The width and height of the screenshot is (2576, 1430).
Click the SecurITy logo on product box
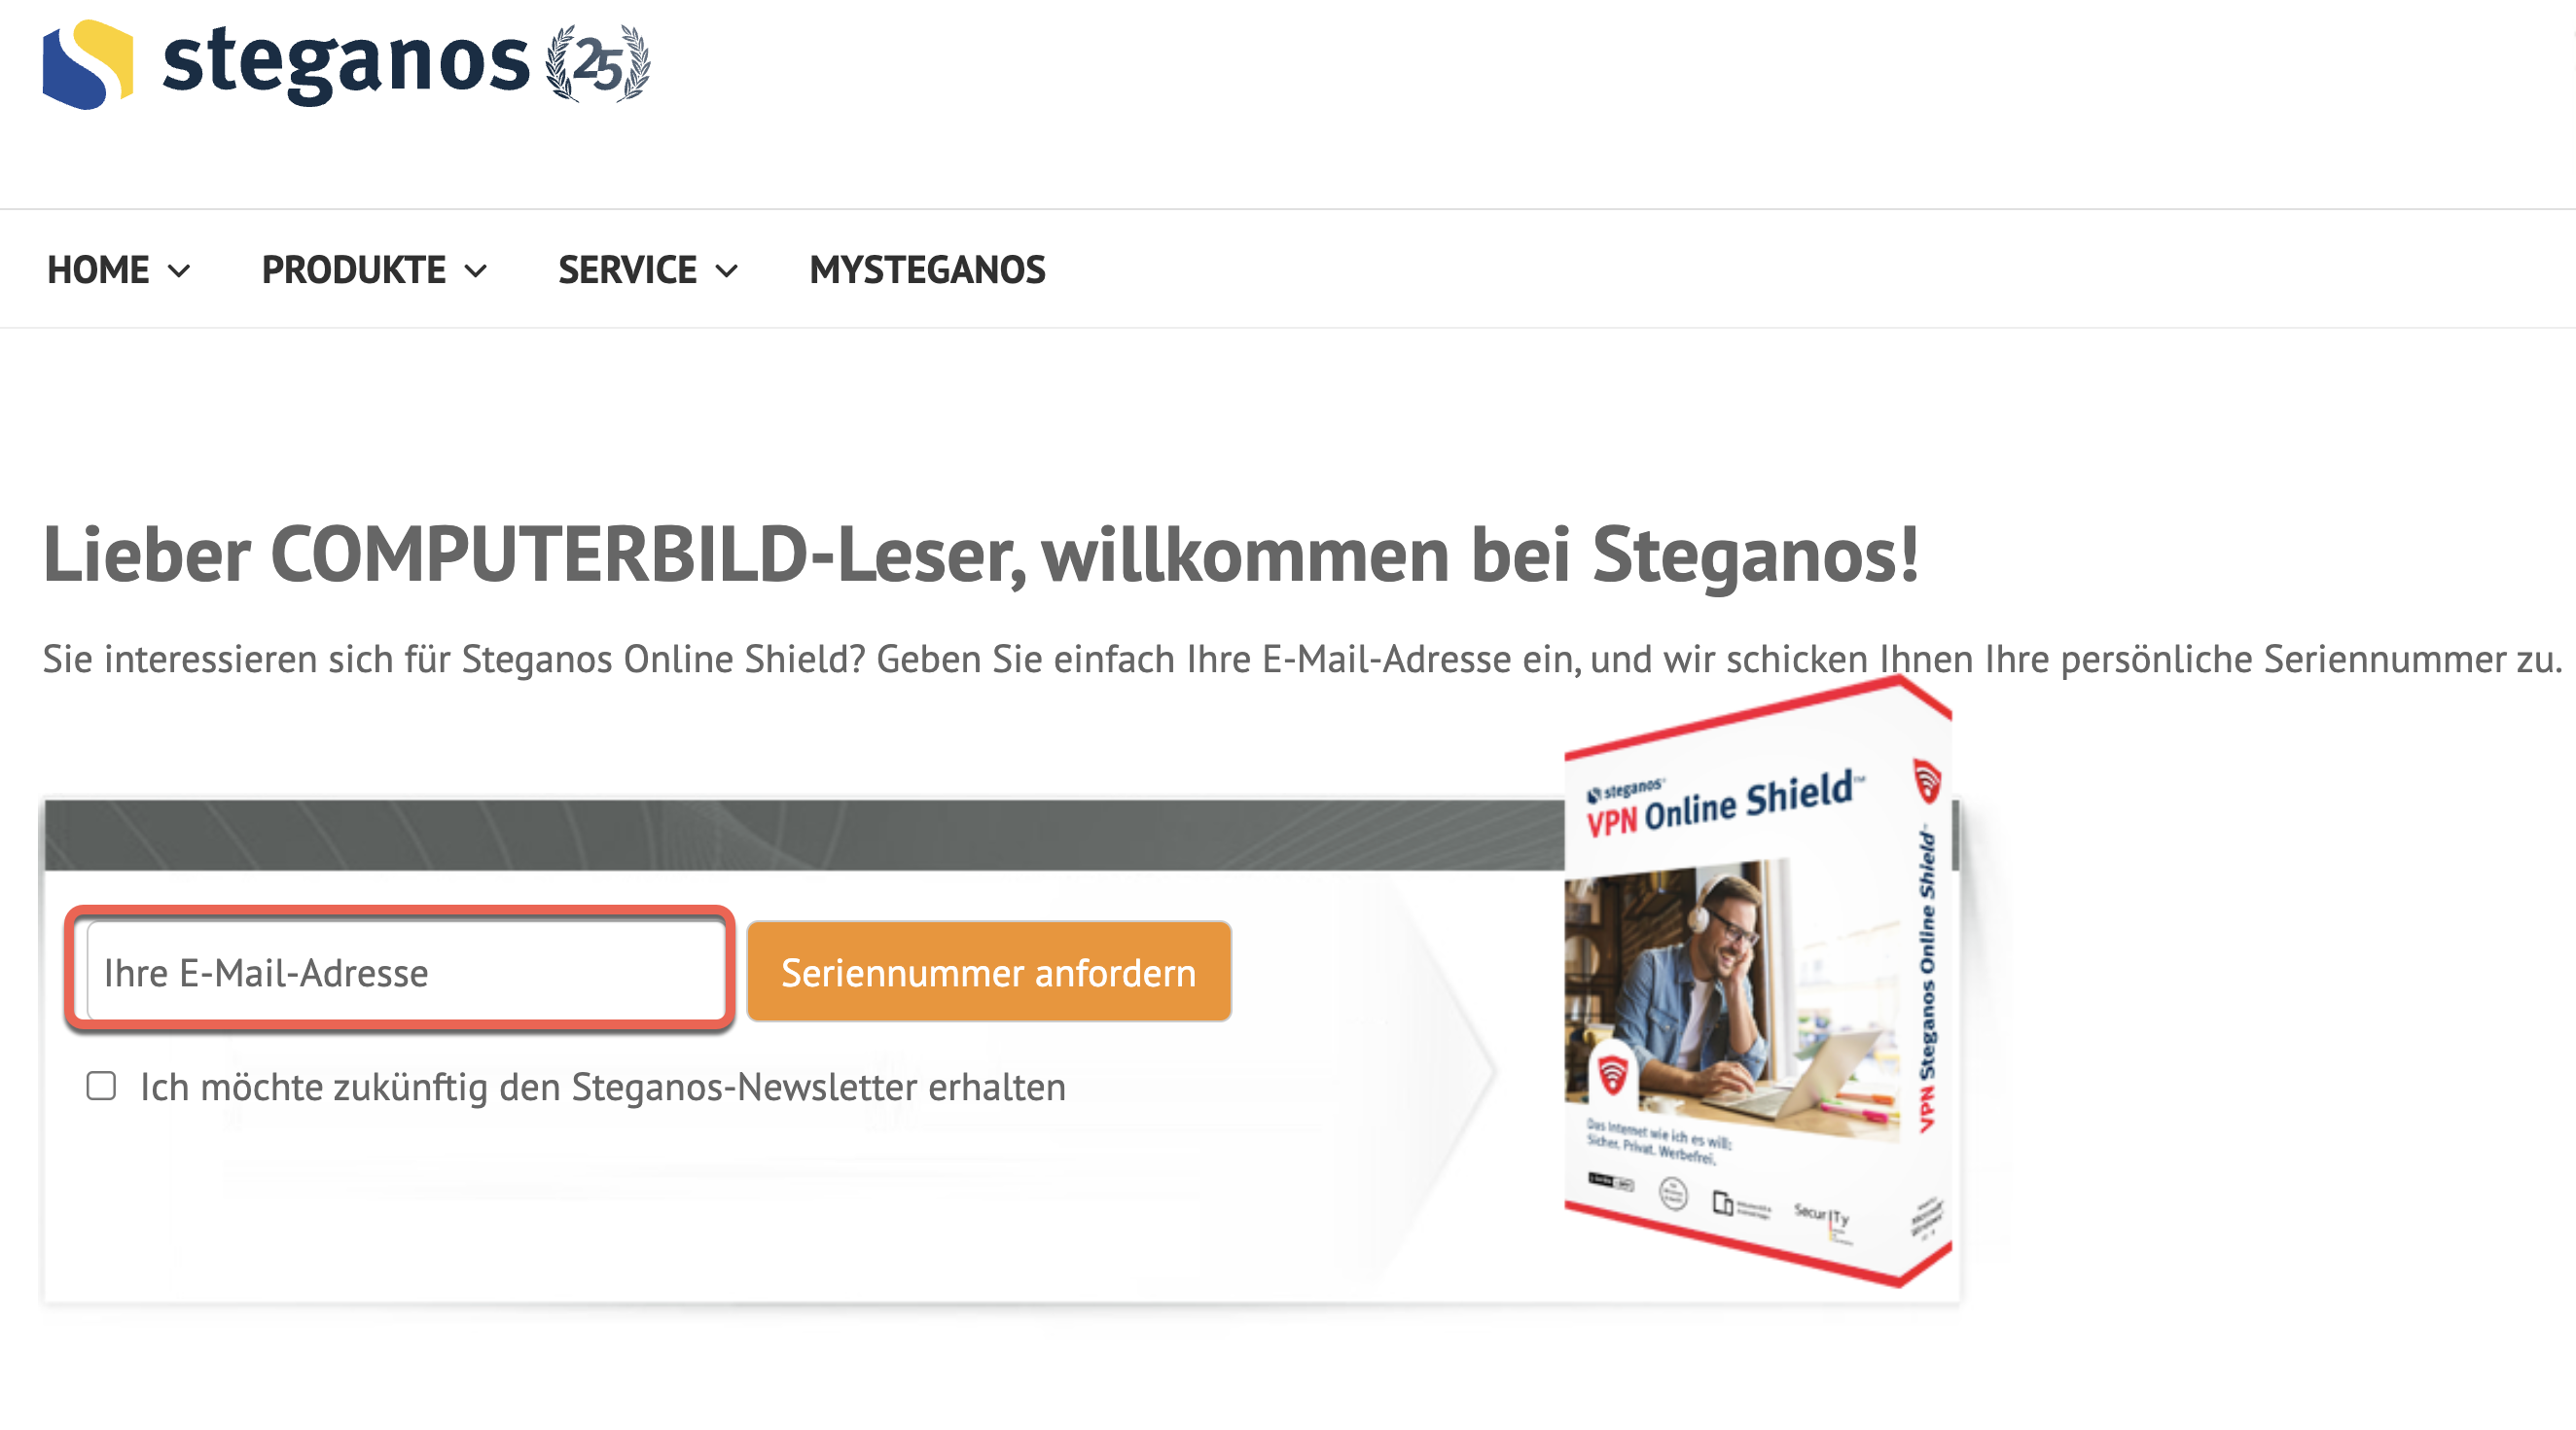1821,1213
